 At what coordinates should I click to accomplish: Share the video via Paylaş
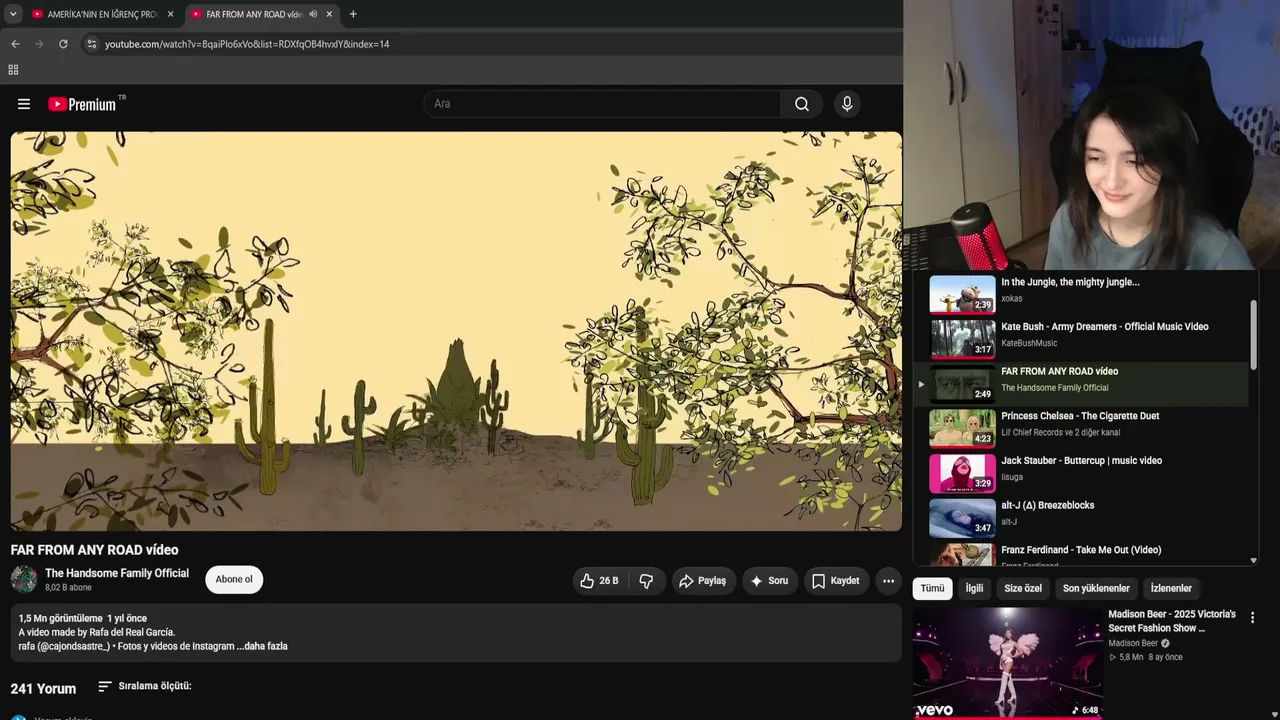702,581
